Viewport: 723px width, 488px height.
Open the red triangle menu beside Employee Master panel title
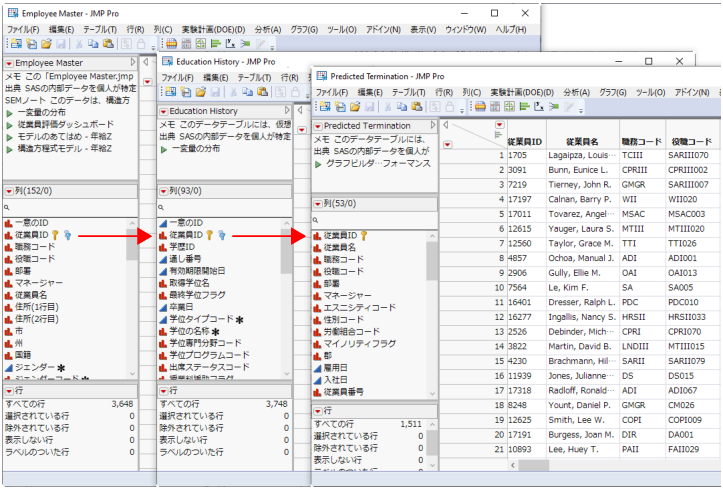[x=8, y=63]
